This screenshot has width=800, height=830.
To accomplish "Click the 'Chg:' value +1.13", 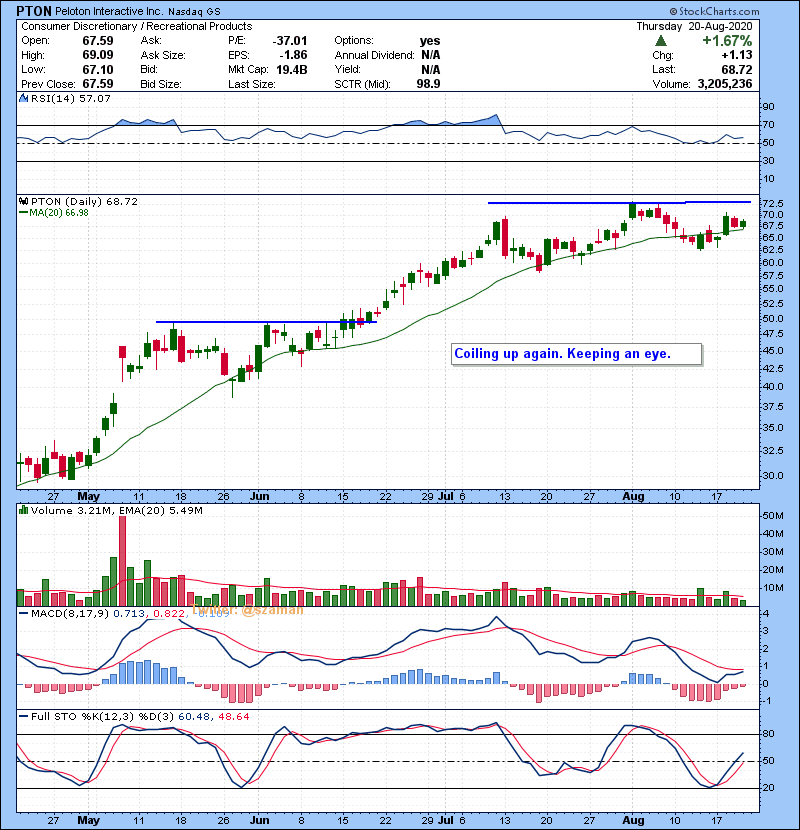I will [x=736, y=55].
